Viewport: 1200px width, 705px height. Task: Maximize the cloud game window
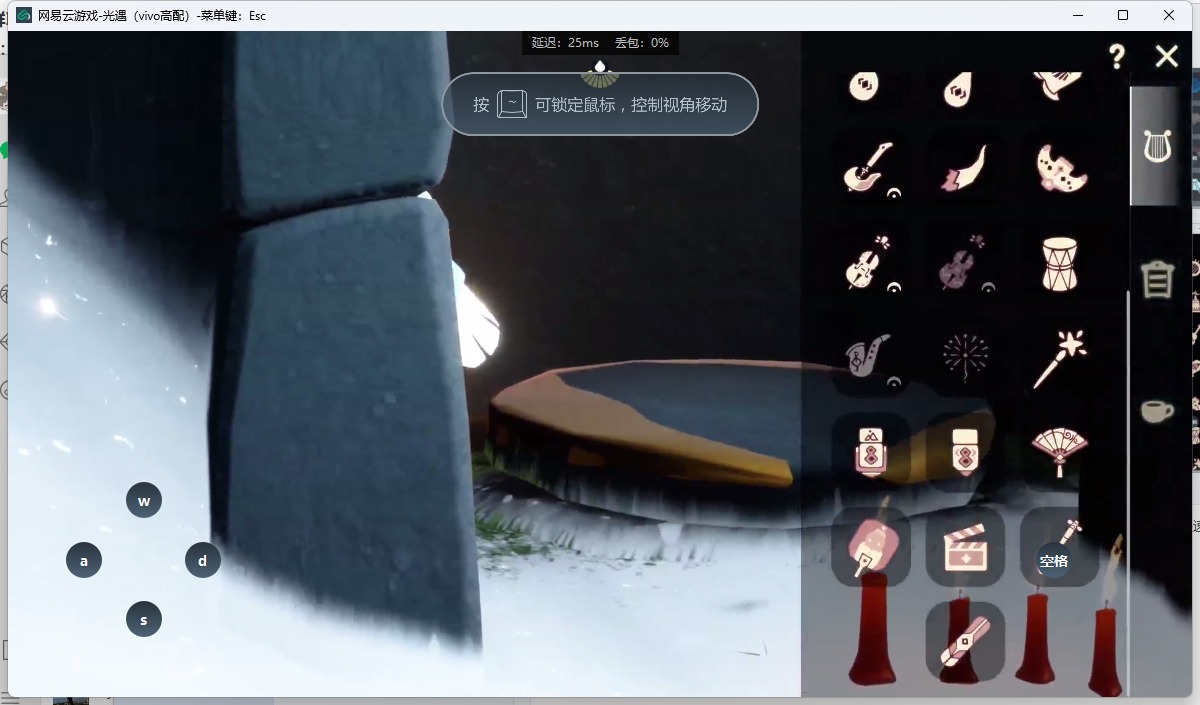[x=1123, y=15]
